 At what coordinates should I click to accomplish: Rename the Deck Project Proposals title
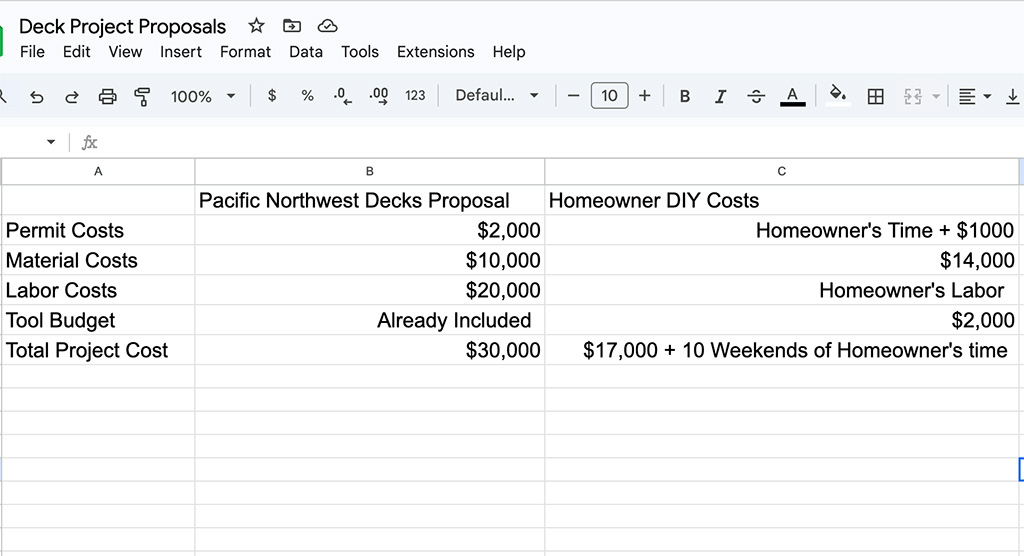122,26
